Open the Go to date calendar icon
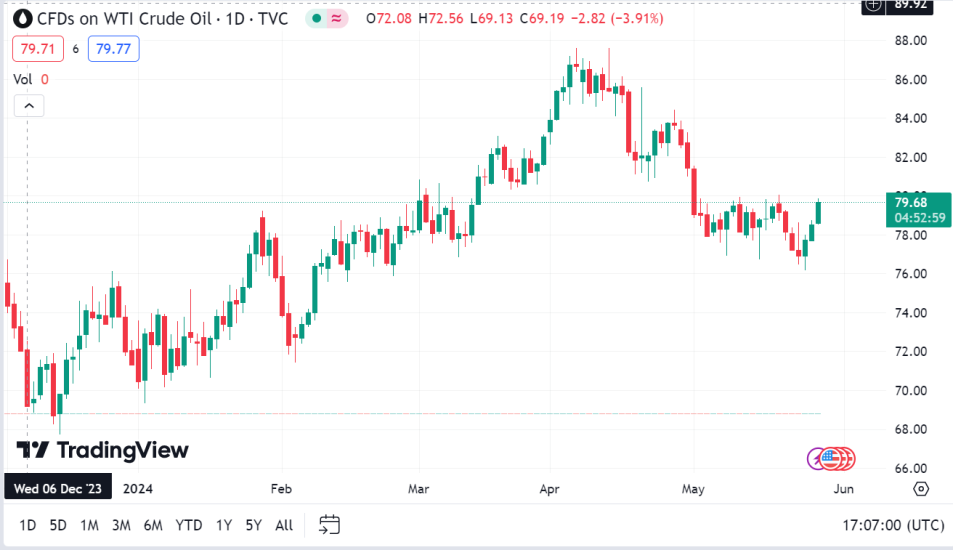 330,524
